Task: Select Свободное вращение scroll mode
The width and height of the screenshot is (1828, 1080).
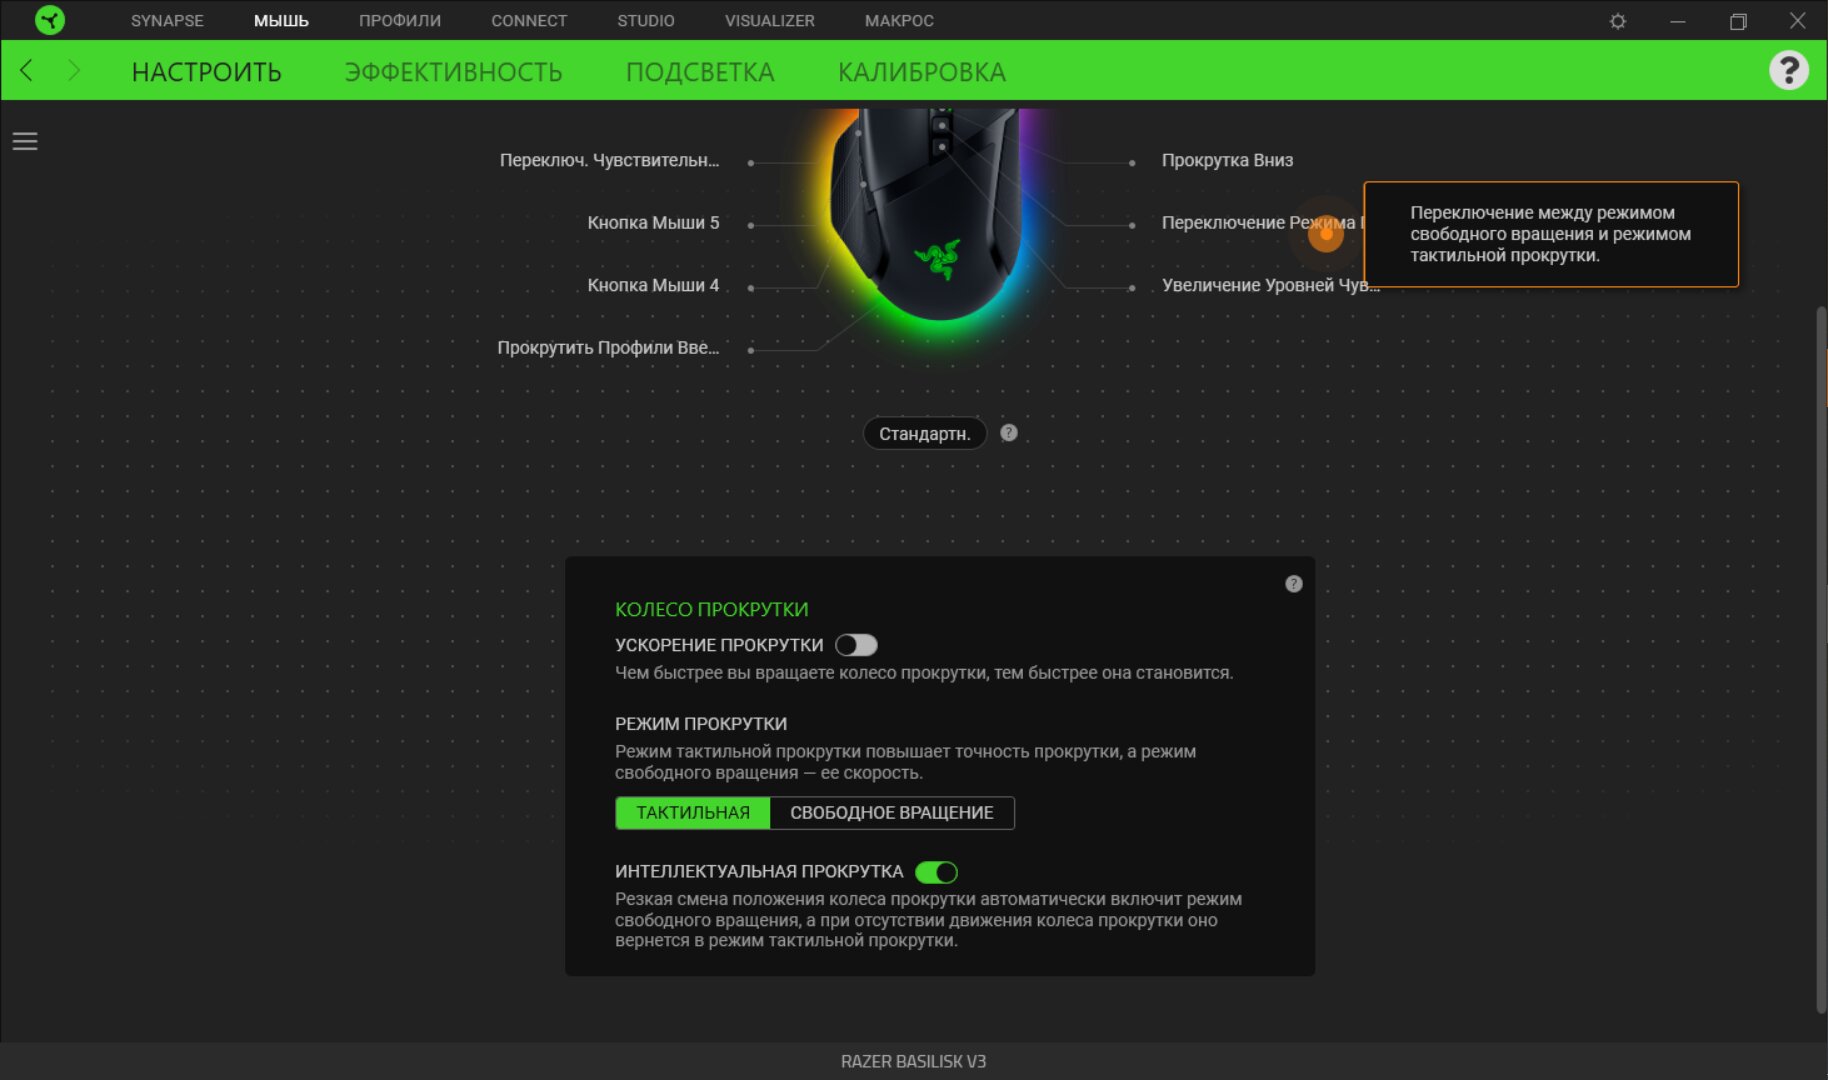Action: (892, 813)
